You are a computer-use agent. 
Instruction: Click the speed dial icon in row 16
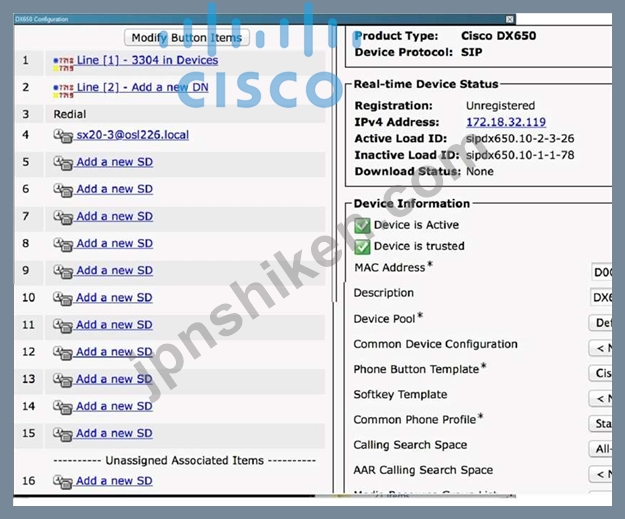63,482
